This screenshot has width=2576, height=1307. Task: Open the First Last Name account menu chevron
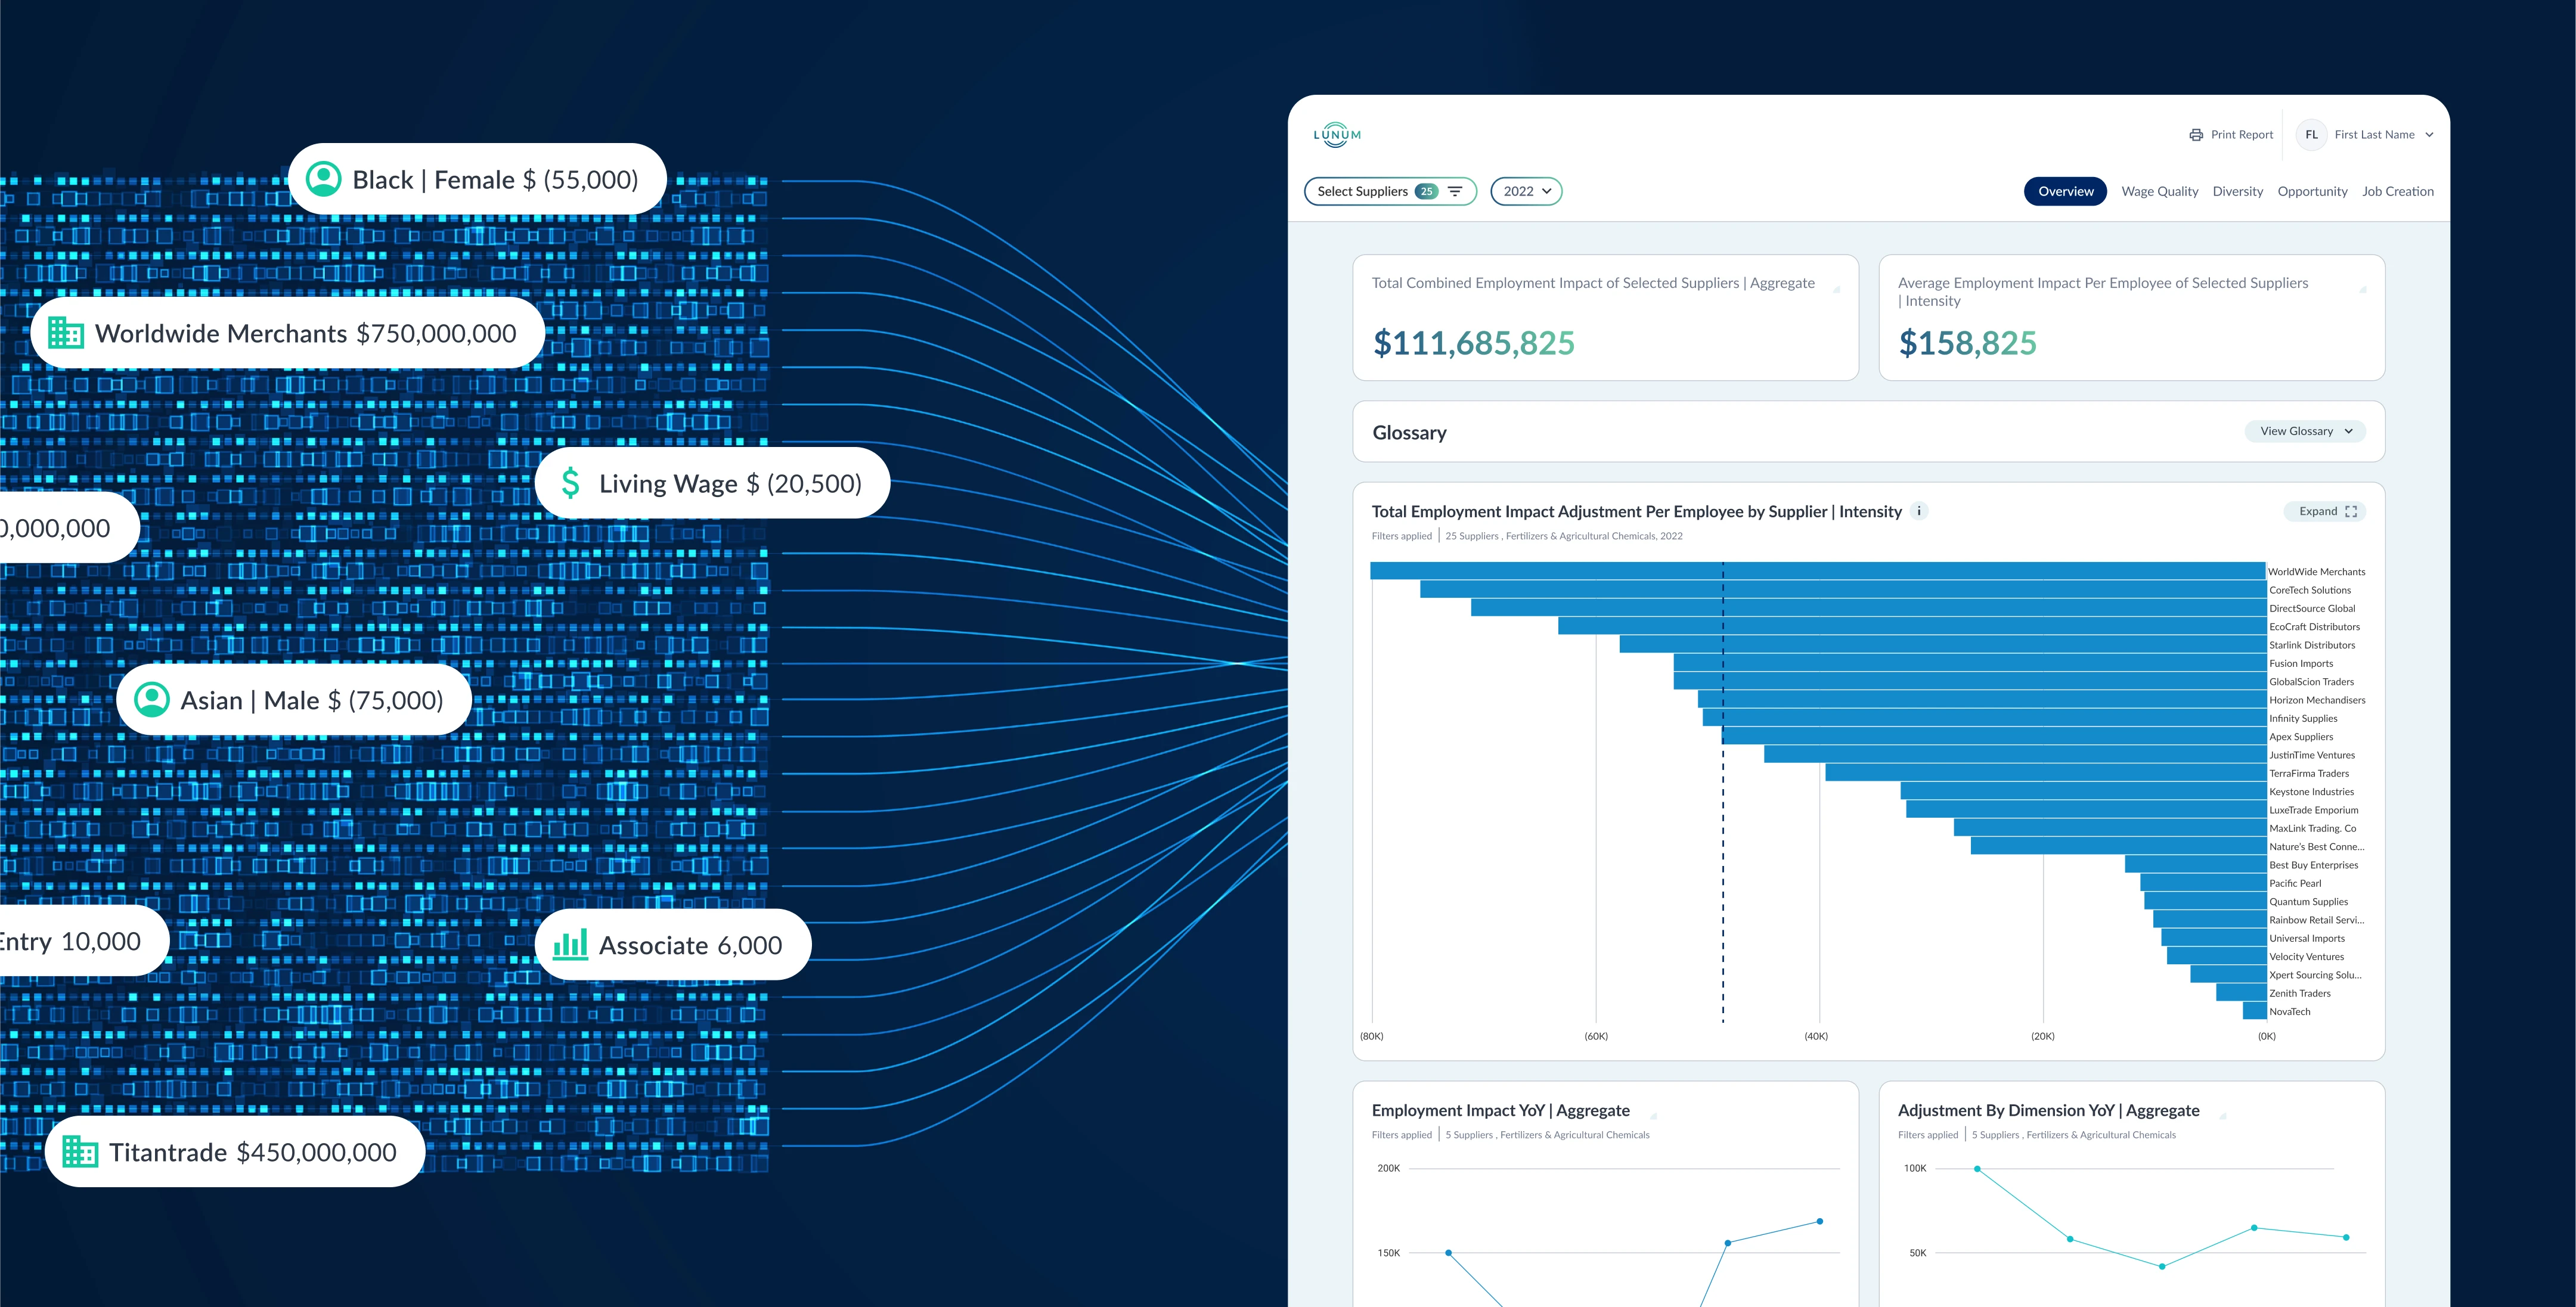pyautogui.click(x=2429, y=135)
